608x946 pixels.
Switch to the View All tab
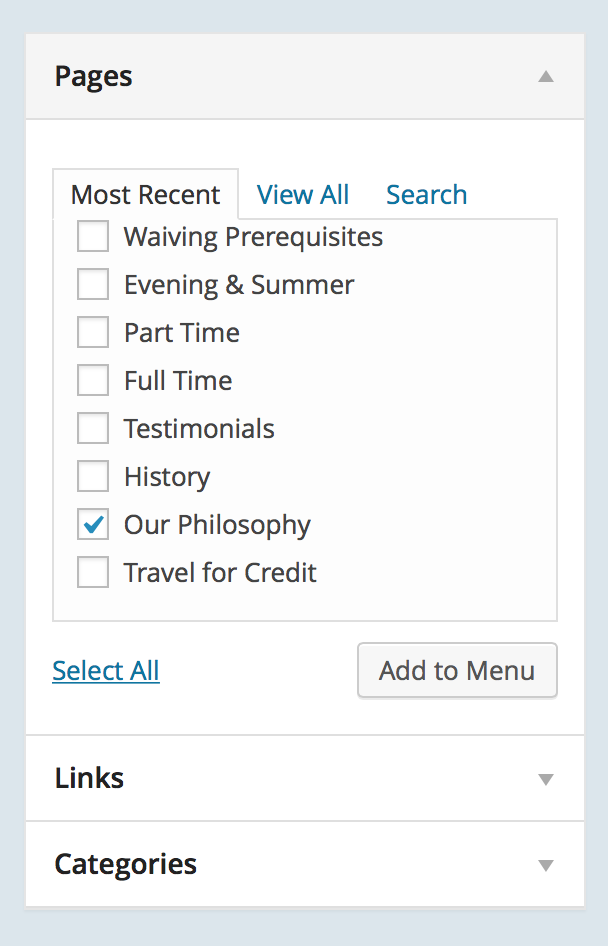[303, 194]
